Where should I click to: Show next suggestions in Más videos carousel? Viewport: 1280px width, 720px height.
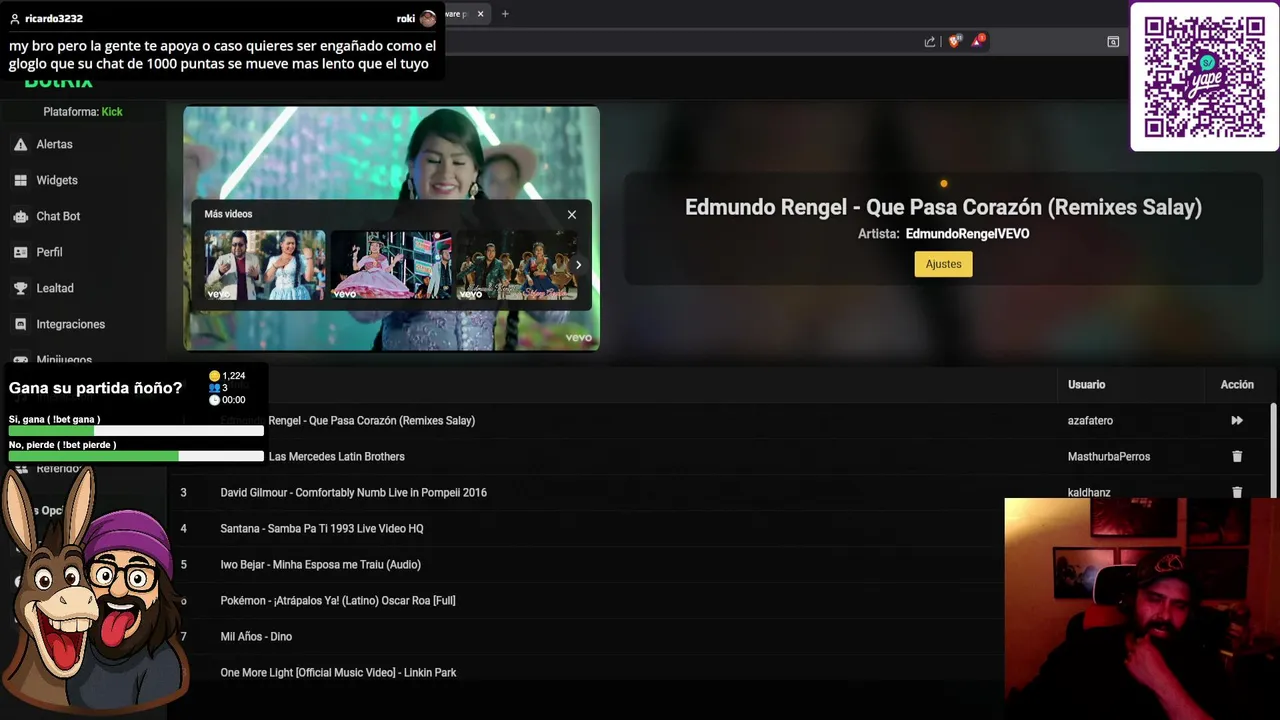[x=578, y=265]
